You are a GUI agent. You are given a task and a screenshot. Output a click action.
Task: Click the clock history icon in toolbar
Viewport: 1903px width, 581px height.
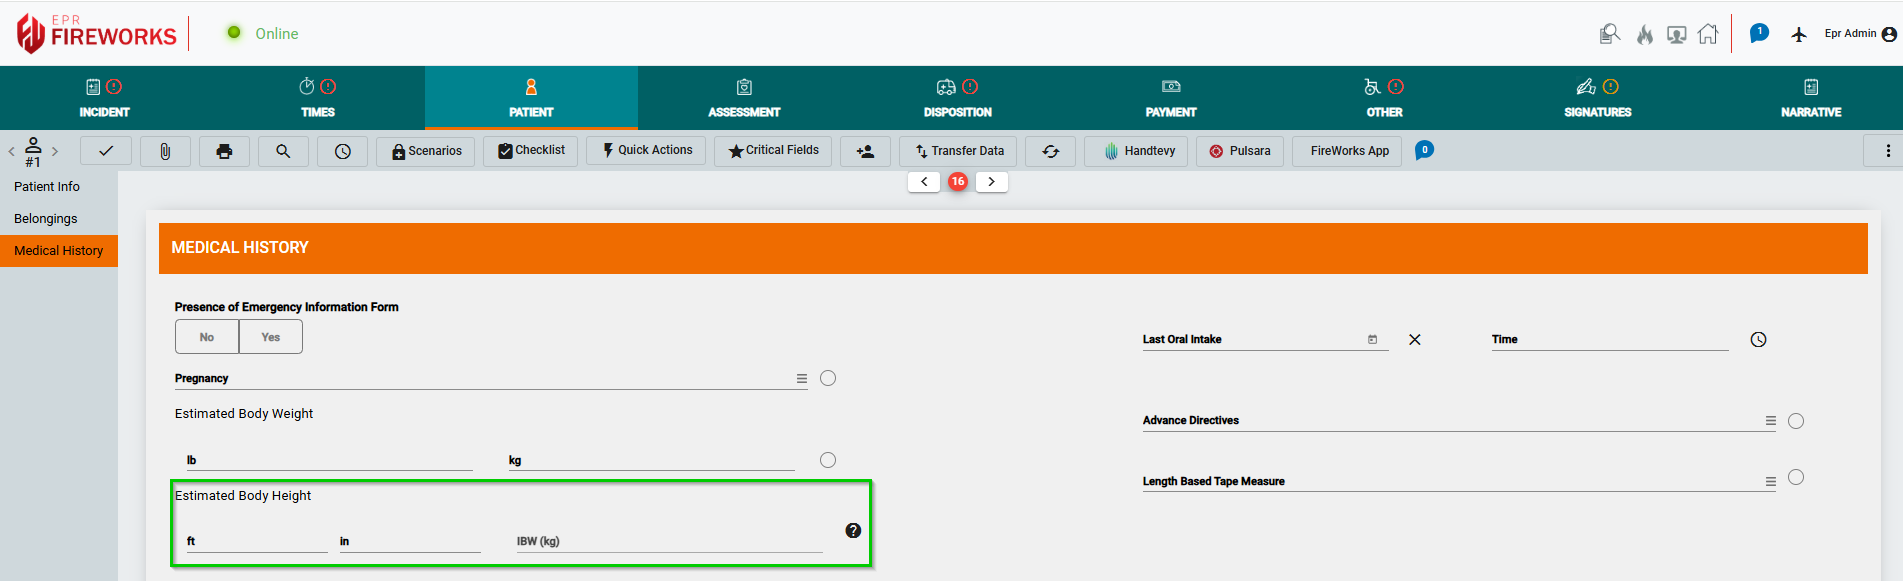click(x=342, y=151)
